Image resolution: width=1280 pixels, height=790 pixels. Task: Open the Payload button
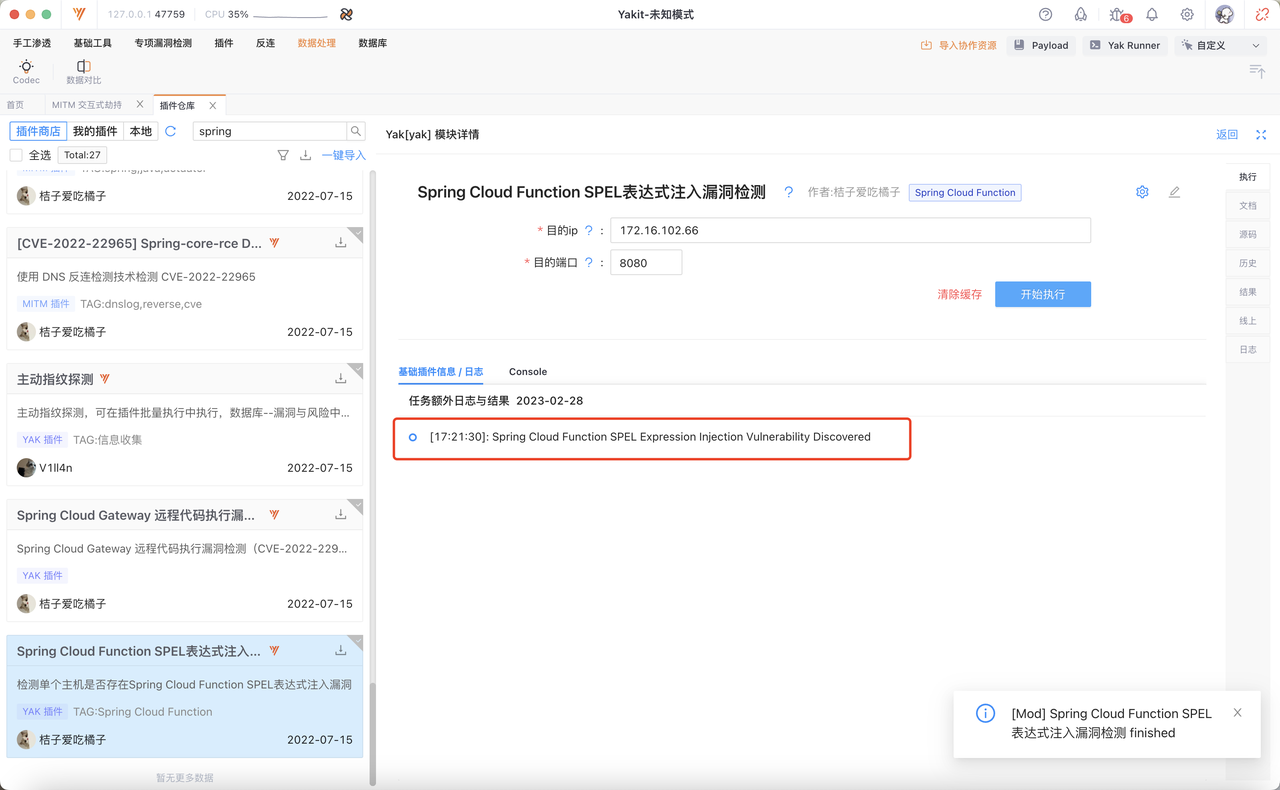point(1041,45)
